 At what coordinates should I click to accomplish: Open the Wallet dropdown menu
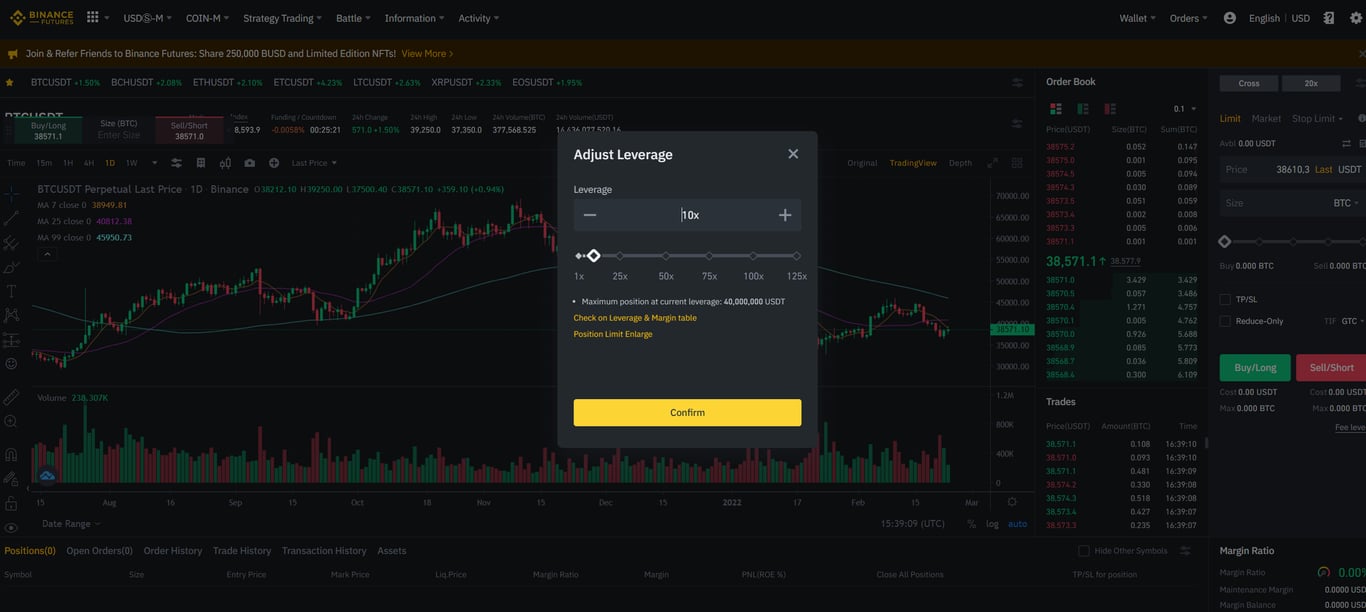(x=1137, y=18)
